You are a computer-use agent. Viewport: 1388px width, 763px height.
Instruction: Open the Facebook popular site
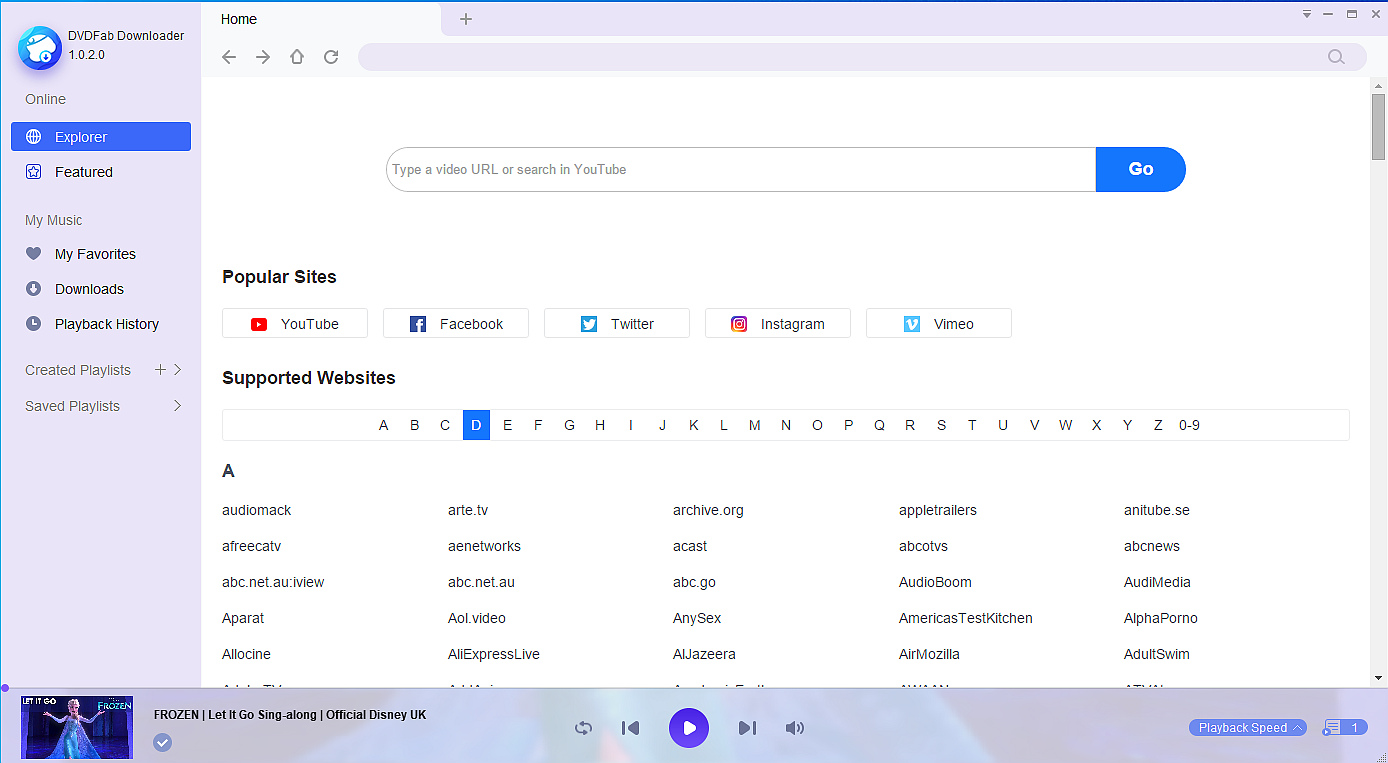pyautogui.click(x=456, y=323)
